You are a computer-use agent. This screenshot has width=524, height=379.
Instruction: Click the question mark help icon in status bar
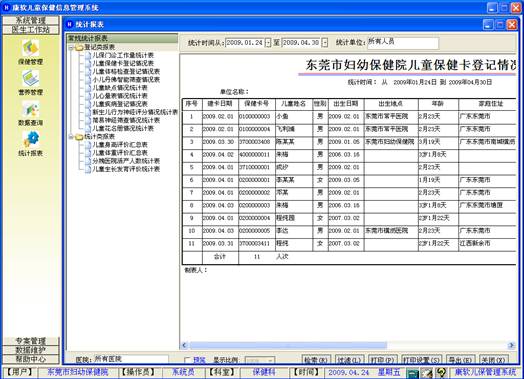(441, 372)
